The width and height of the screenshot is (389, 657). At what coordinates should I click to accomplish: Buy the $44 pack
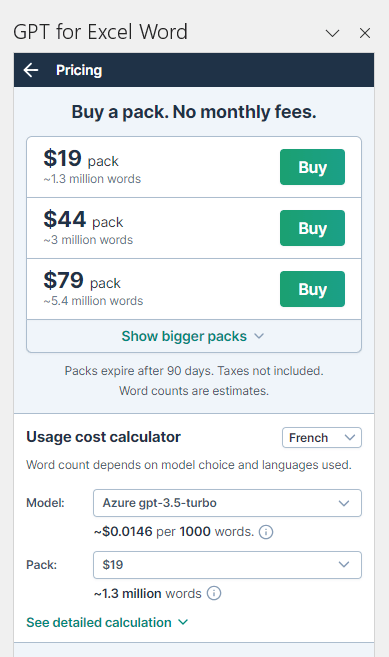(312, 228)
